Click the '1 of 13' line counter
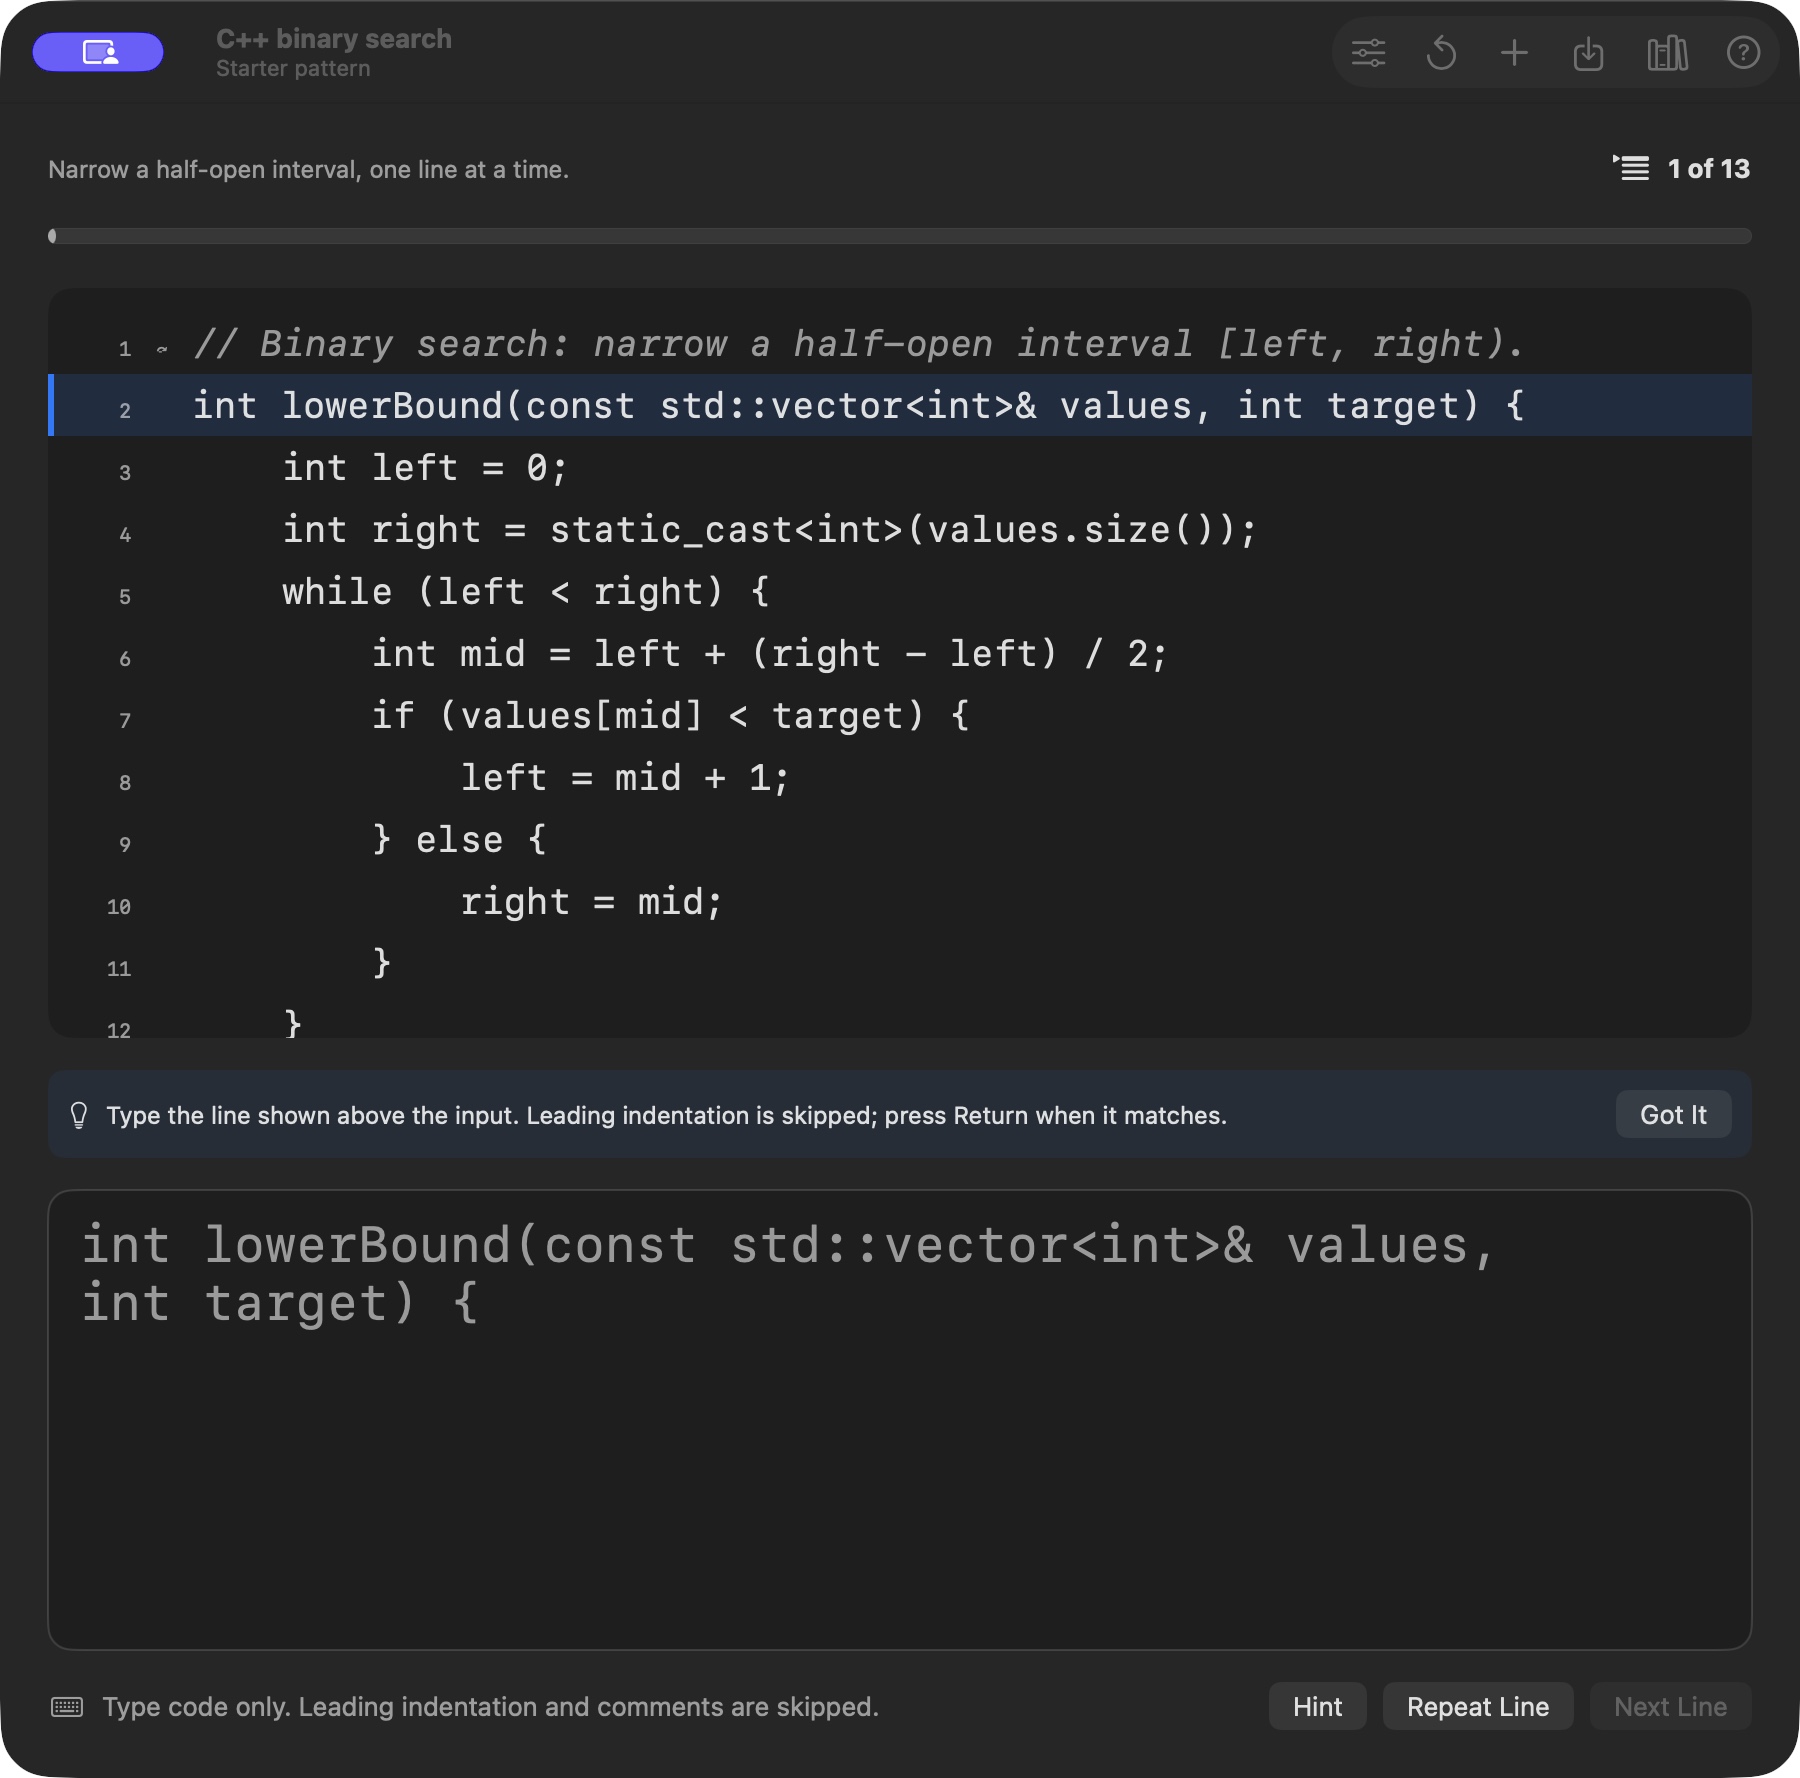Screen dimensions: 1800x1778 (1708, 168)
